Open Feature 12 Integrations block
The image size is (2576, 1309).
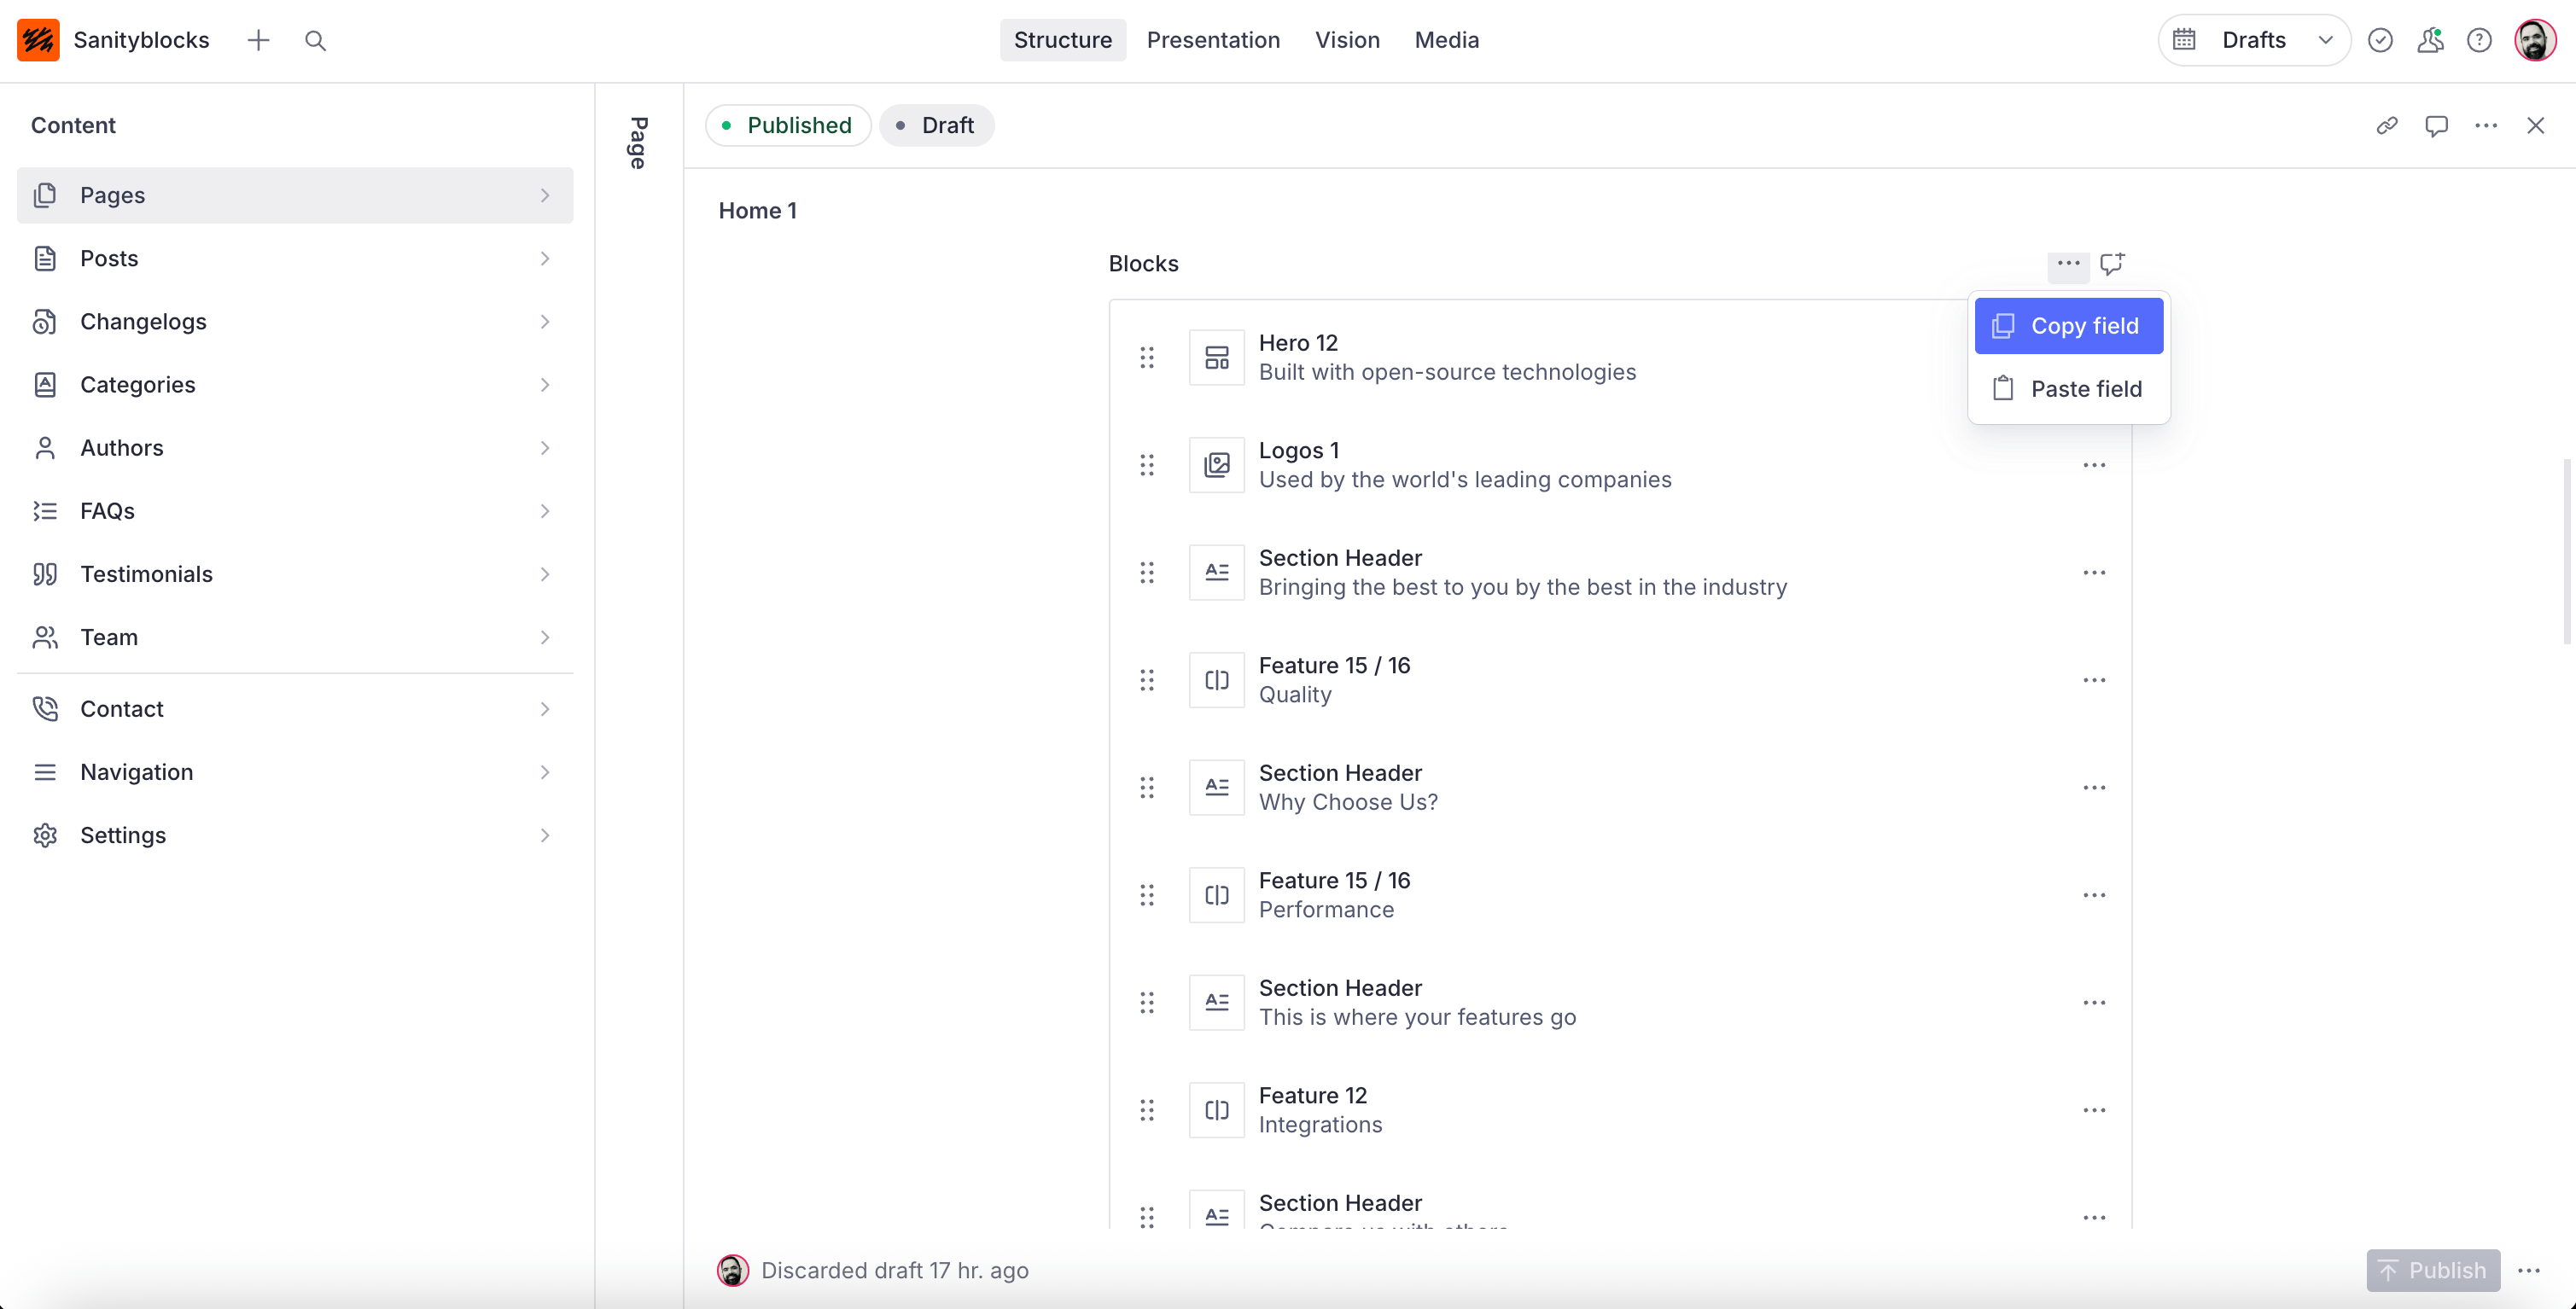click(x=1600, y=1110)
